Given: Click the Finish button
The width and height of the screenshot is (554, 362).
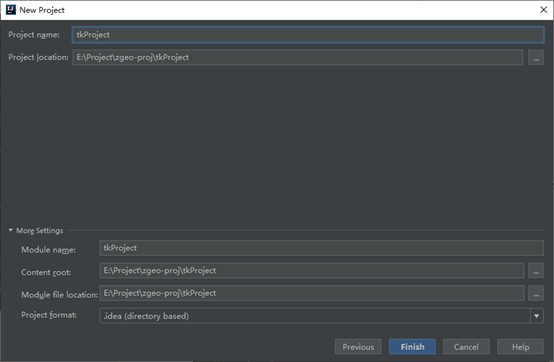Looking at the screenshot, I should (412, 347).
